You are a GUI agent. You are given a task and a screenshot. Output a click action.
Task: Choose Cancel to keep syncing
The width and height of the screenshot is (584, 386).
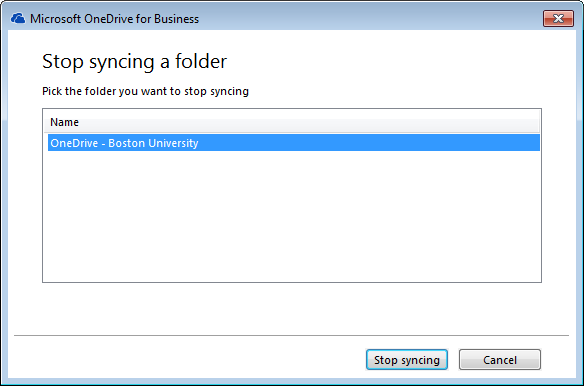(499, 360)
